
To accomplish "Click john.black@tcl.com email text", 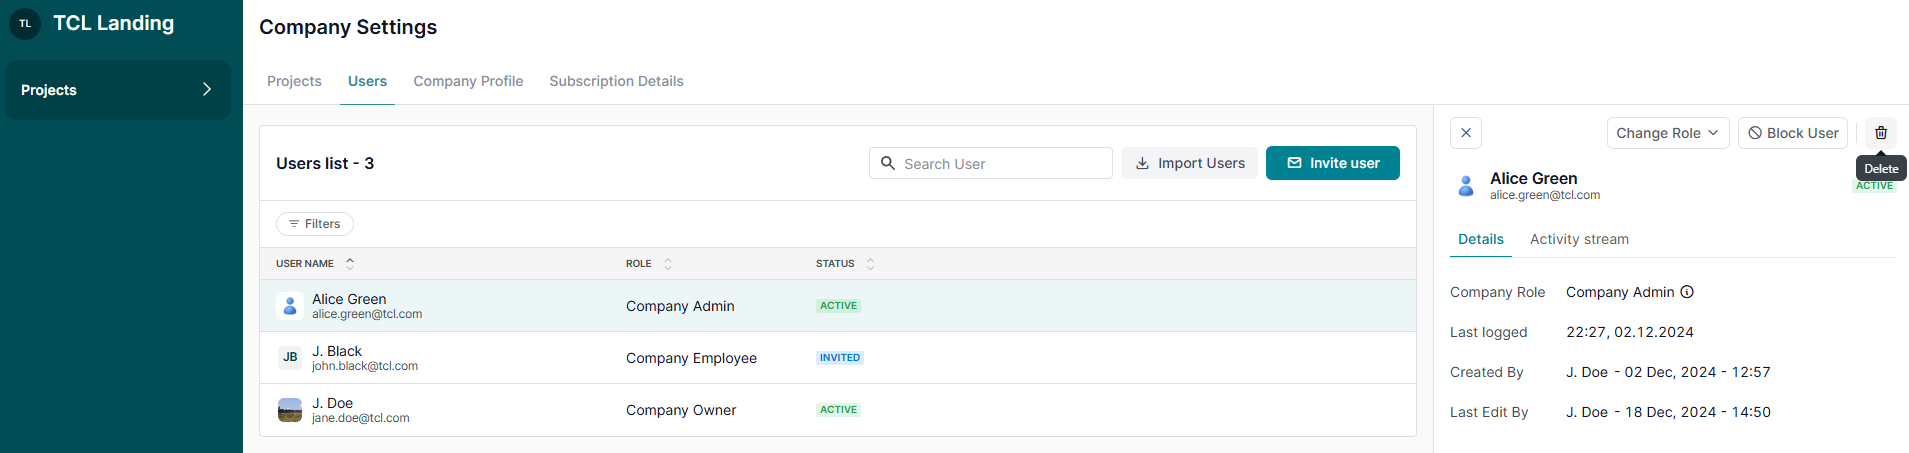I will (365, 366).
